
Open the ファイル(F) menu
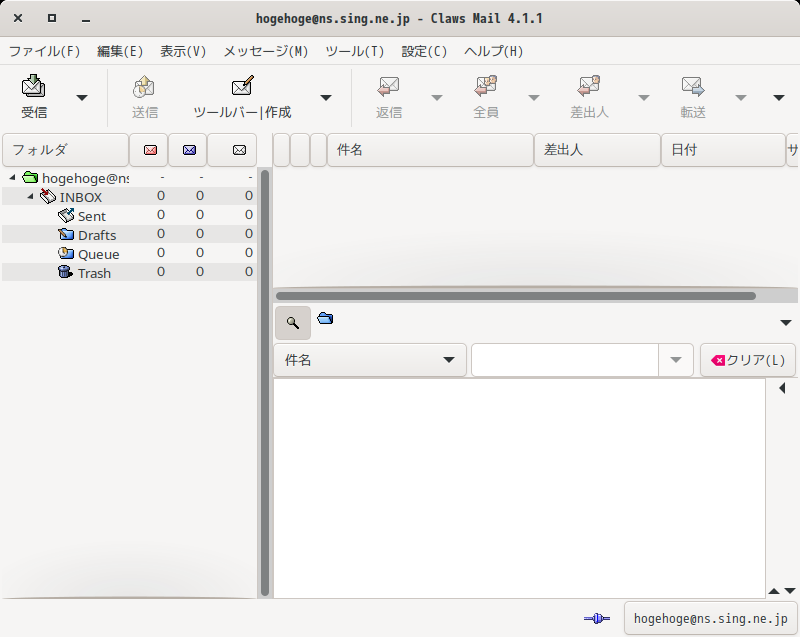(45, 51)
